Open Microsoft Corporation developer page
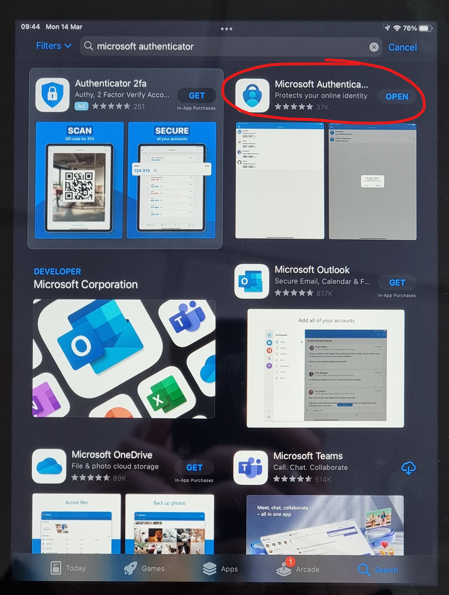449x595 pixels. click(x=85, y=285)
